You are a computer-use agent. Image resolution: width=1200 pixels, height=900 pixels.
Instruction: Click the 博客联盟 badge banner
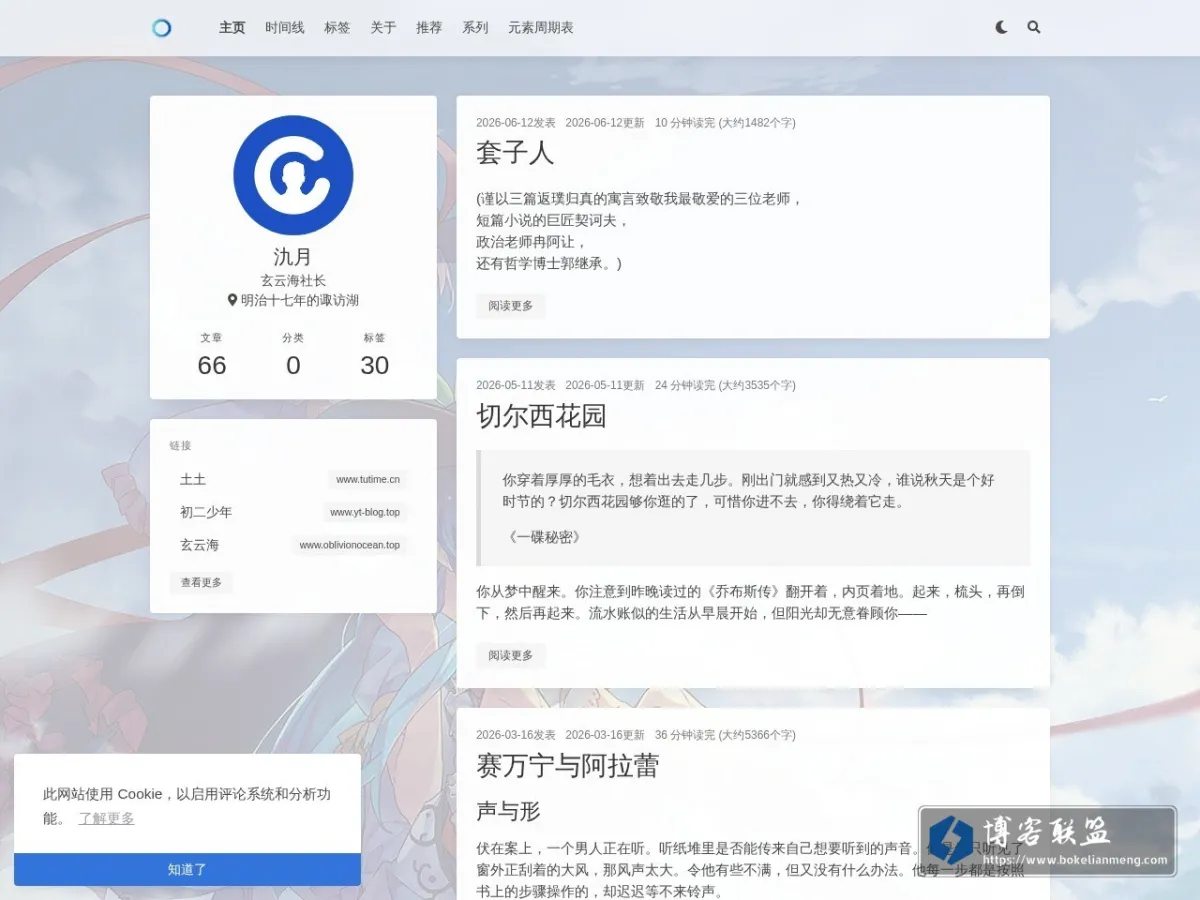(1047, 841)
